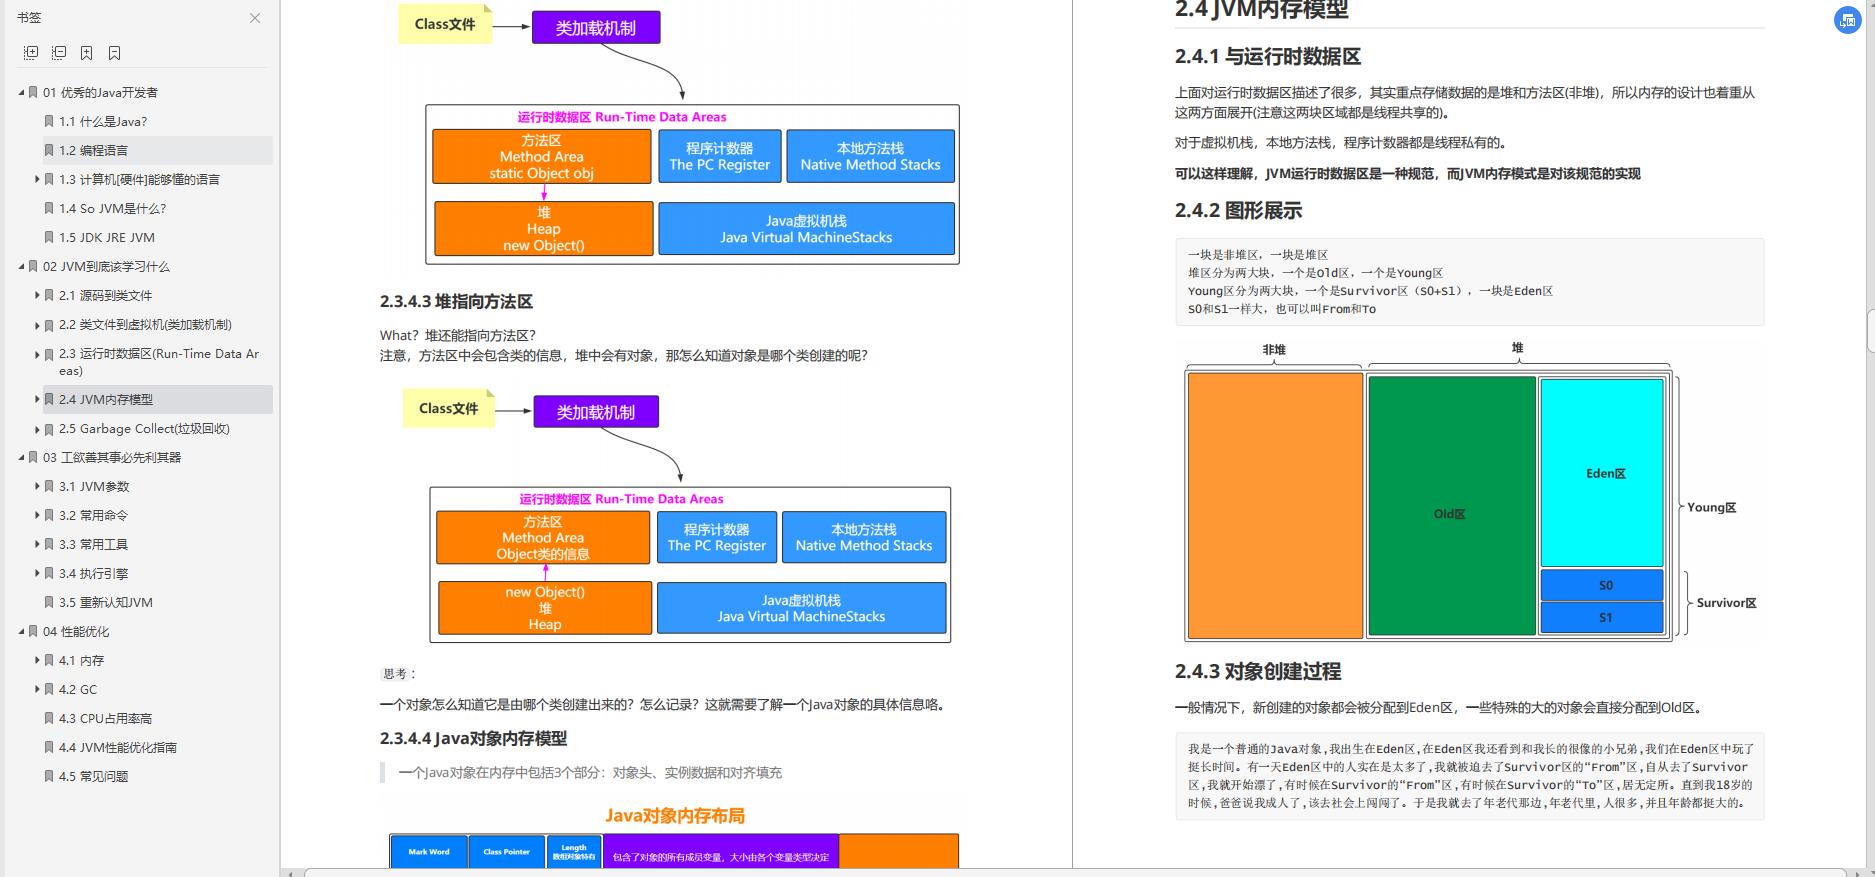
Task: Expand arrow for 3.4 执行引擎
Action: tap(37, 573)
